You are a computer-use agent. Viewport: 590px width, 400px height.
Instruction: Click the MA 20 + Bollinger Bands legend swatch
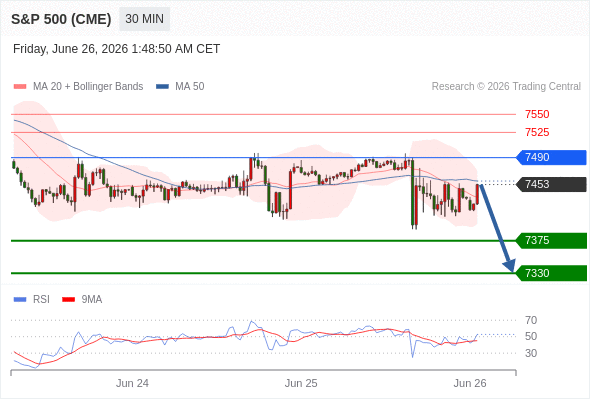[20, 87]
